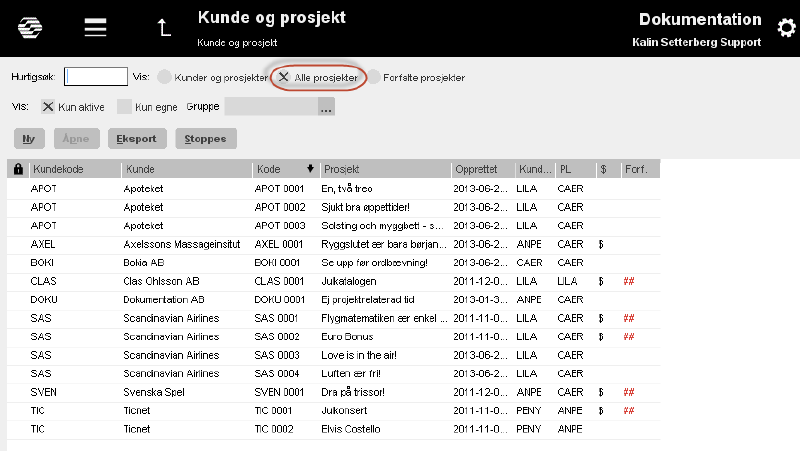Viewport: 800px width, 451px height.
Task: Select the BOKI 0001 project row
Action: (334, 263)
